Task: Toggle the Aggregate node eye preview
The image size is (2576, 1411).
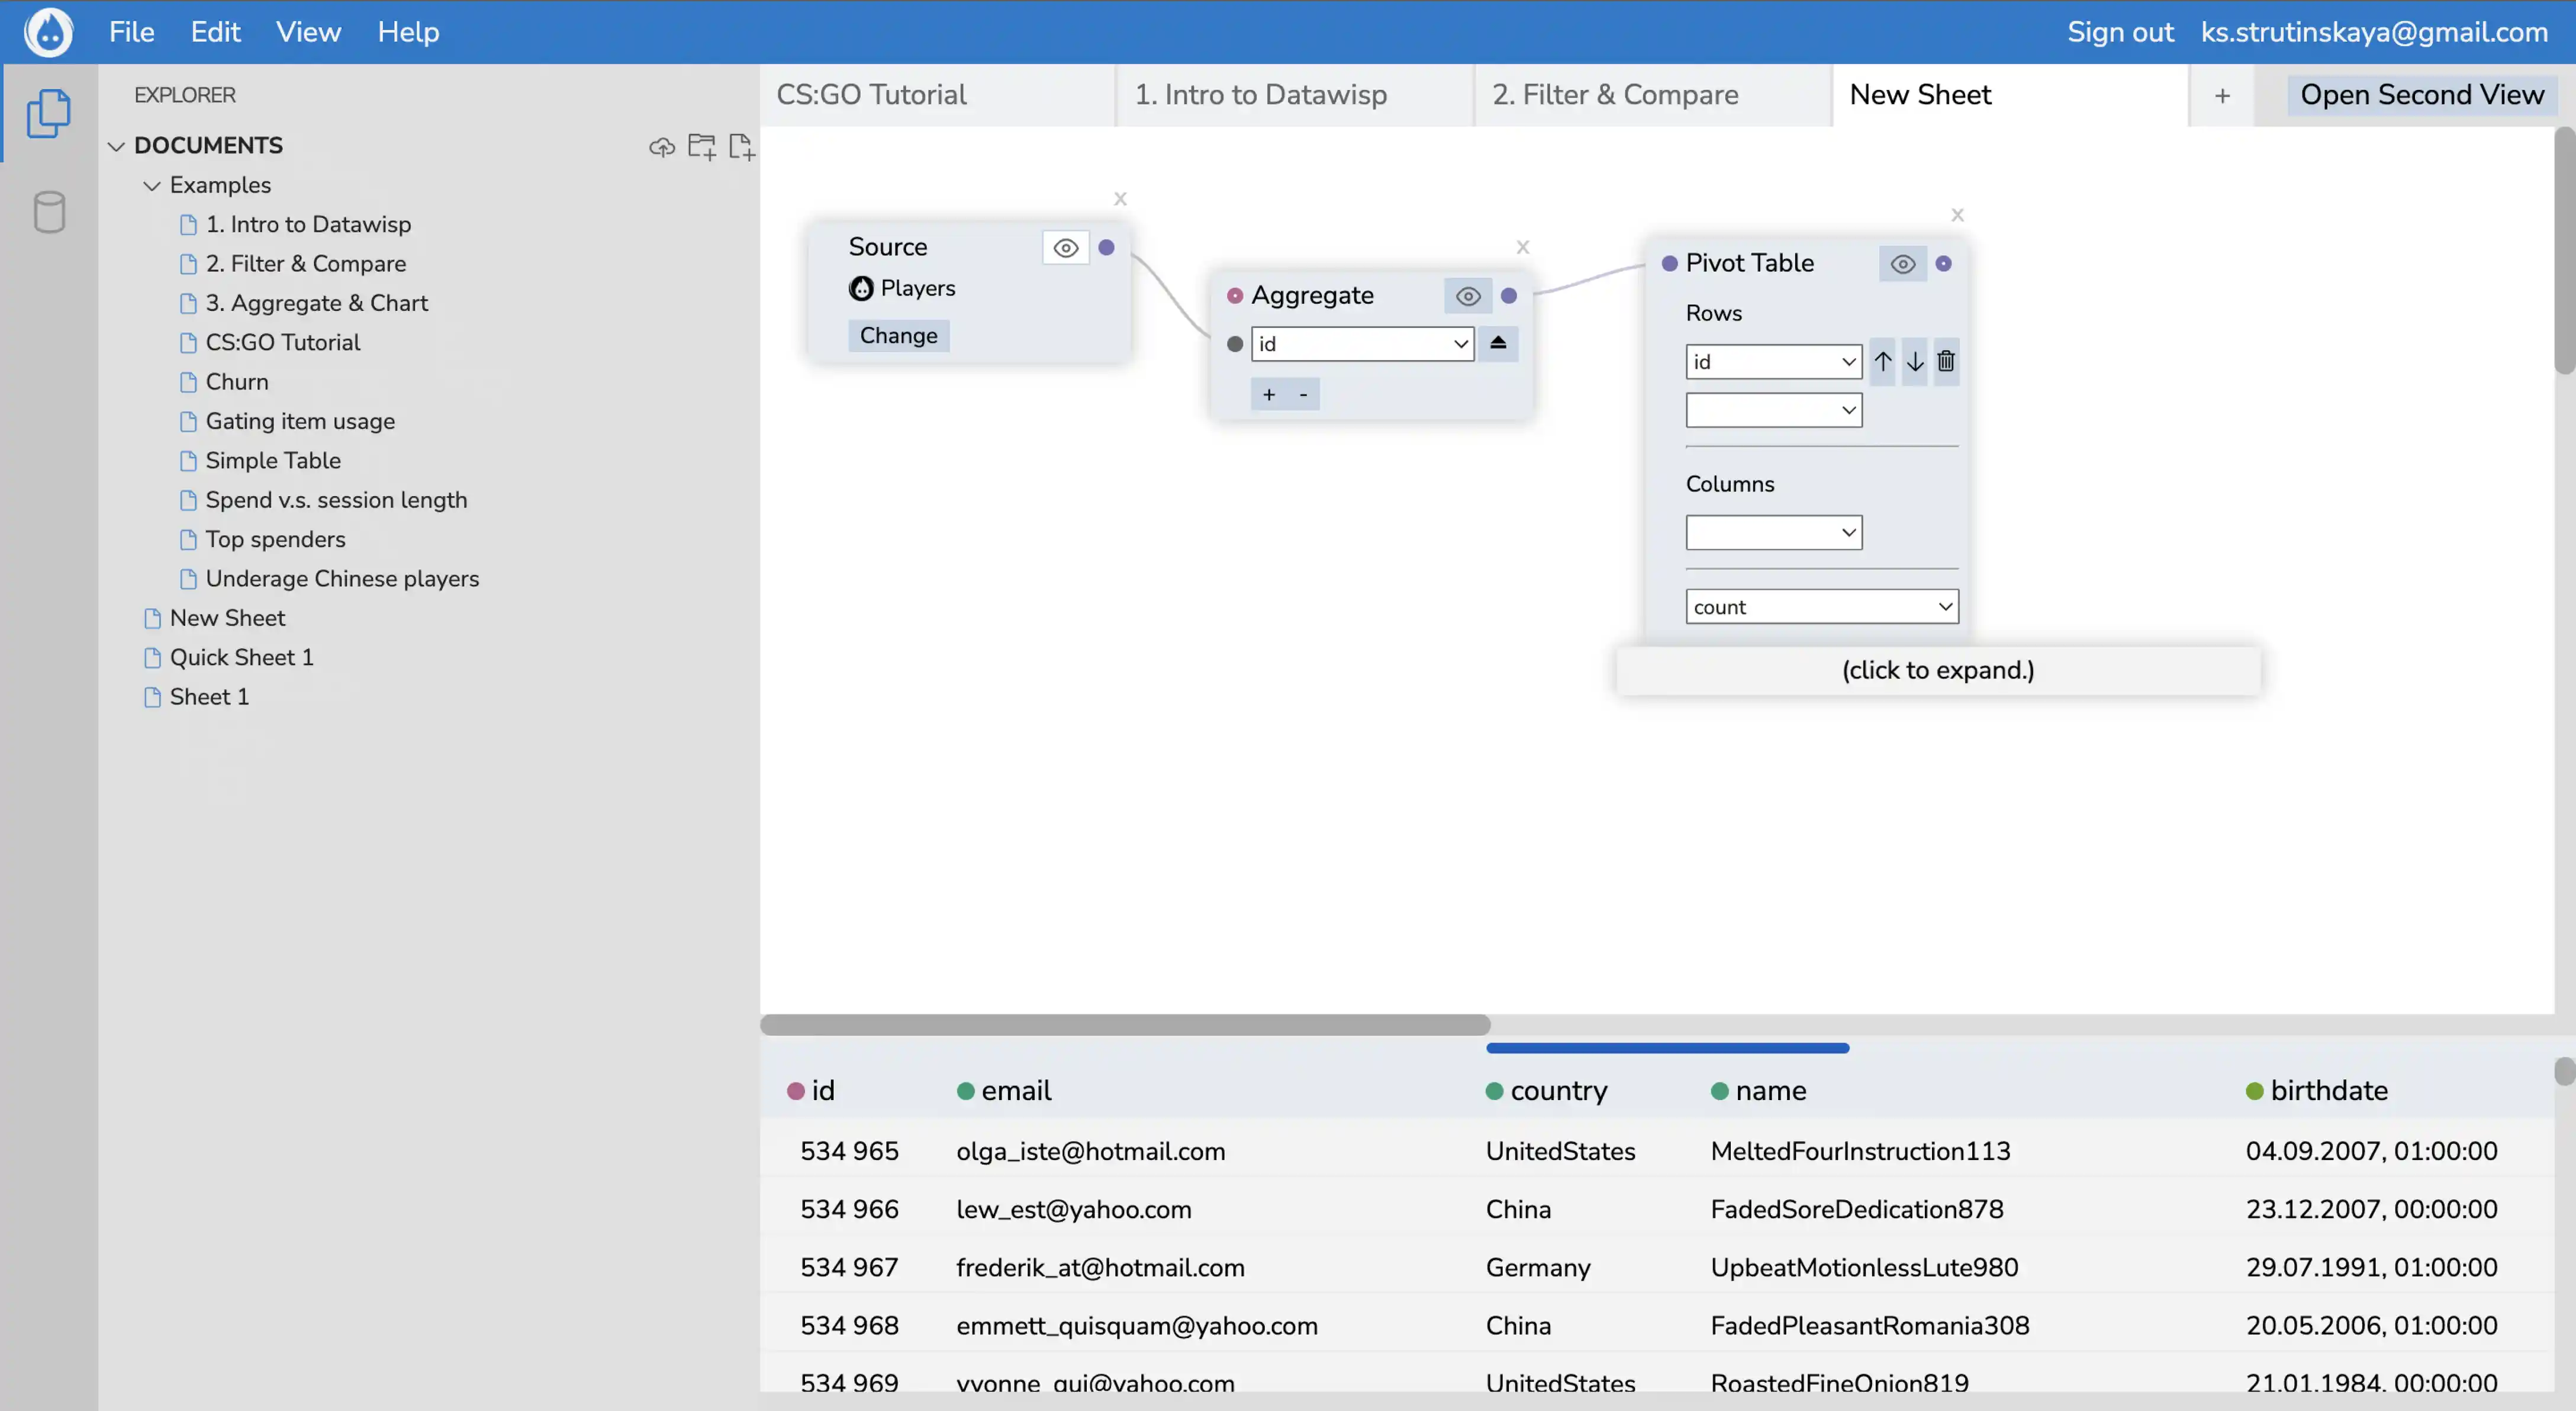Action: 1467,296
